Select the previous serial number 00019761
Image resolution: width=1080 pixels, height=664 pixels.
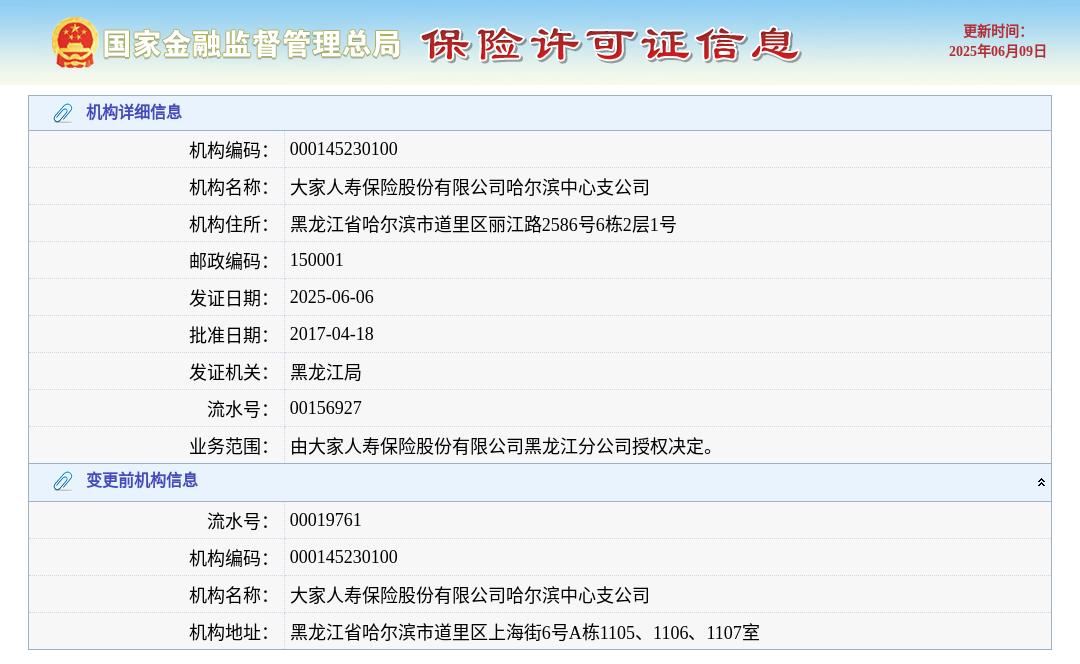pos(325,520)
